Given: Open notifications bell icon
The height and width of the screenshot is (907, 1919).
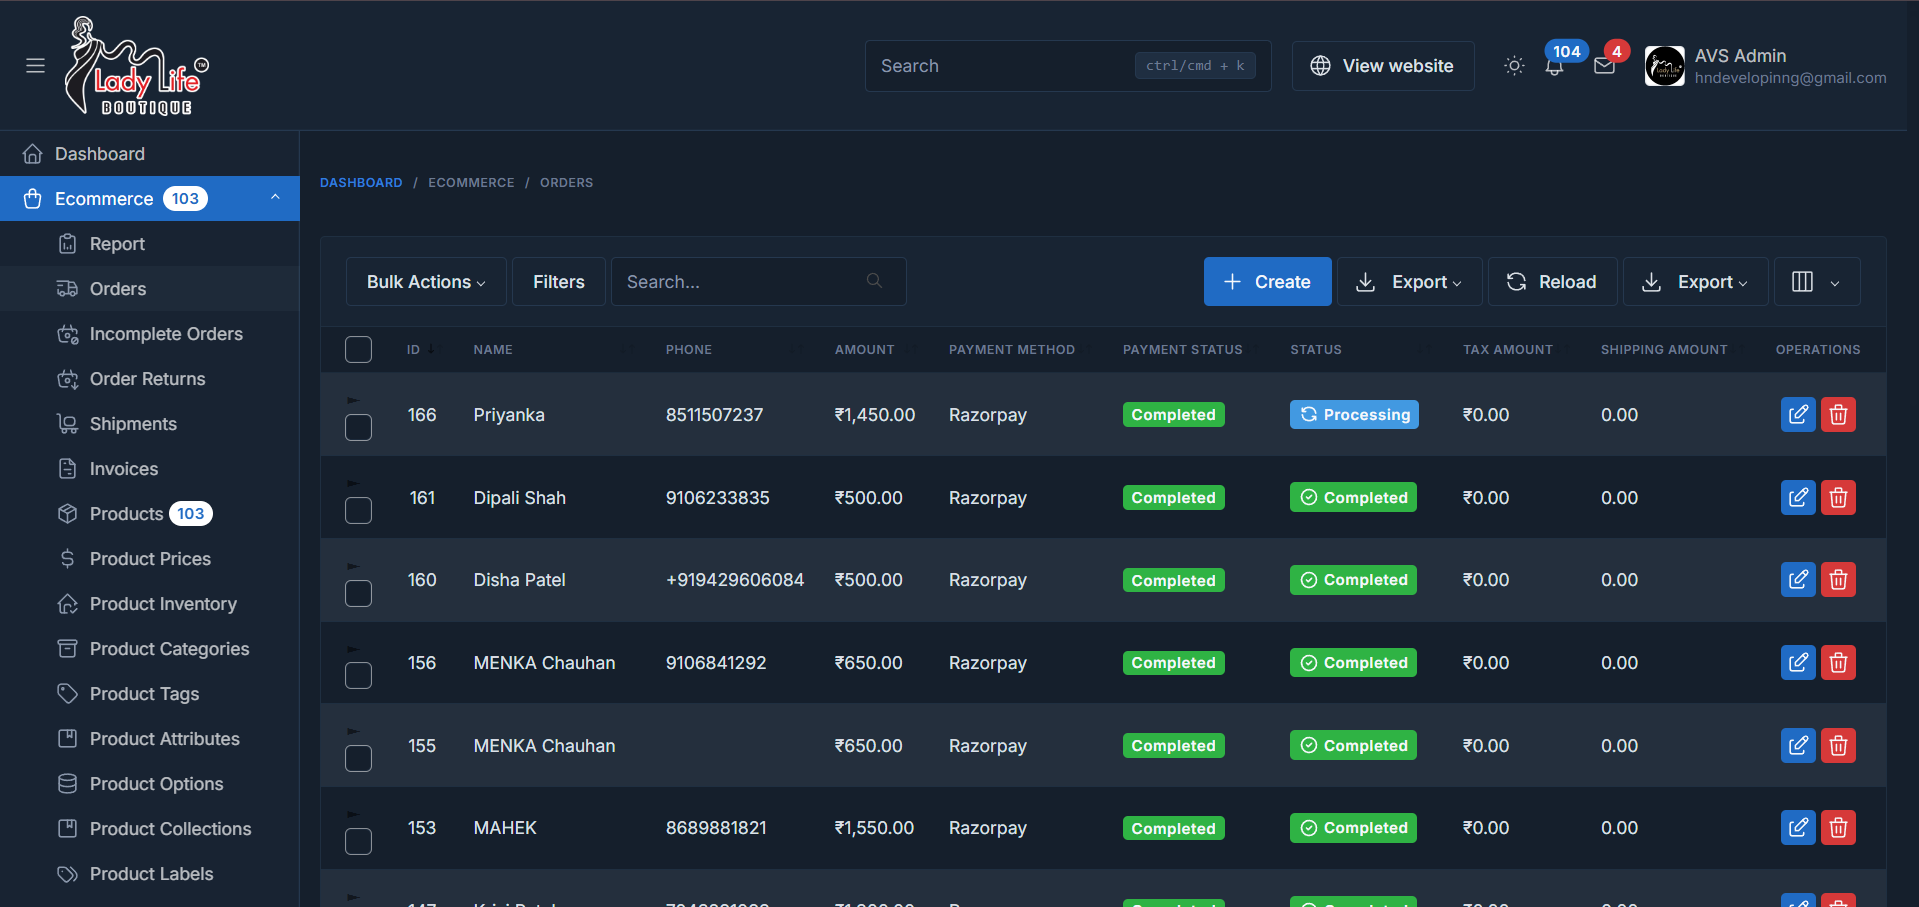Looking at the screenshot, I should 1554,67.
